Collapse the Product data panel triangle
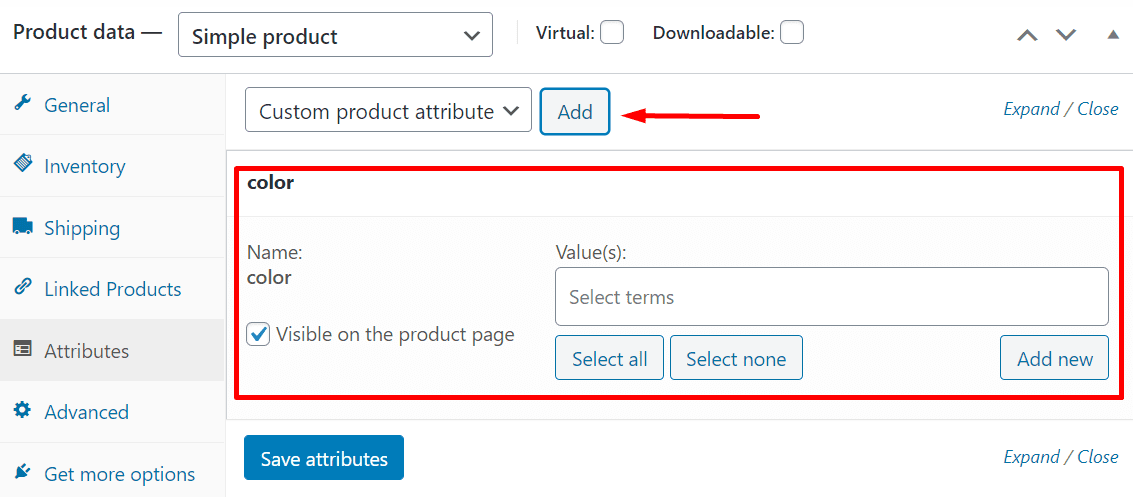The width and height of the screenshot is (1133, 497). tap(1113, 35)
